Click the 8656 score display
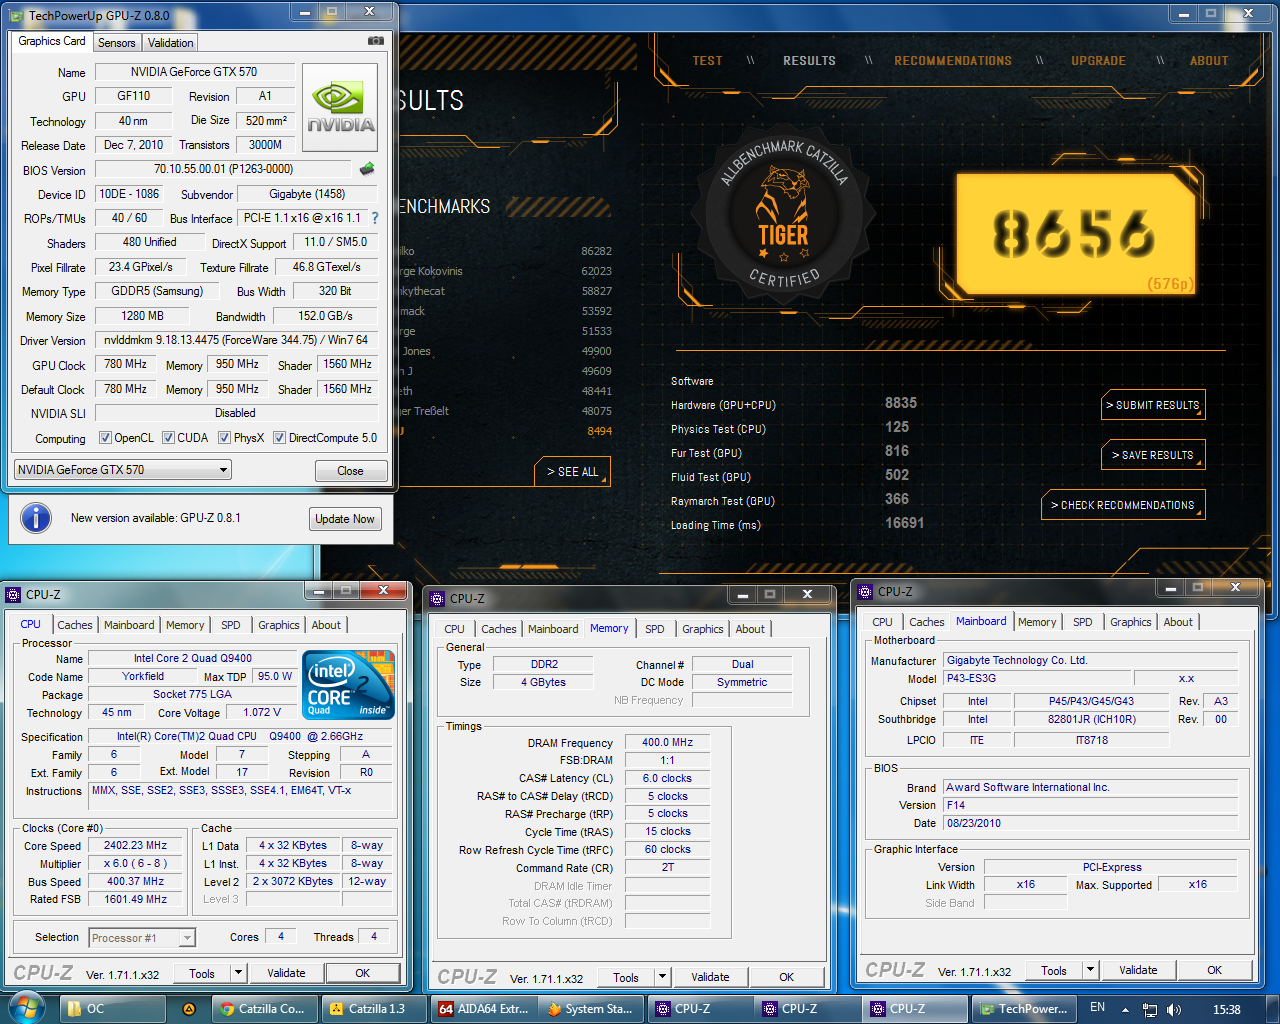This screenshot has height=1024, width=1280. tap(1076, 233)
